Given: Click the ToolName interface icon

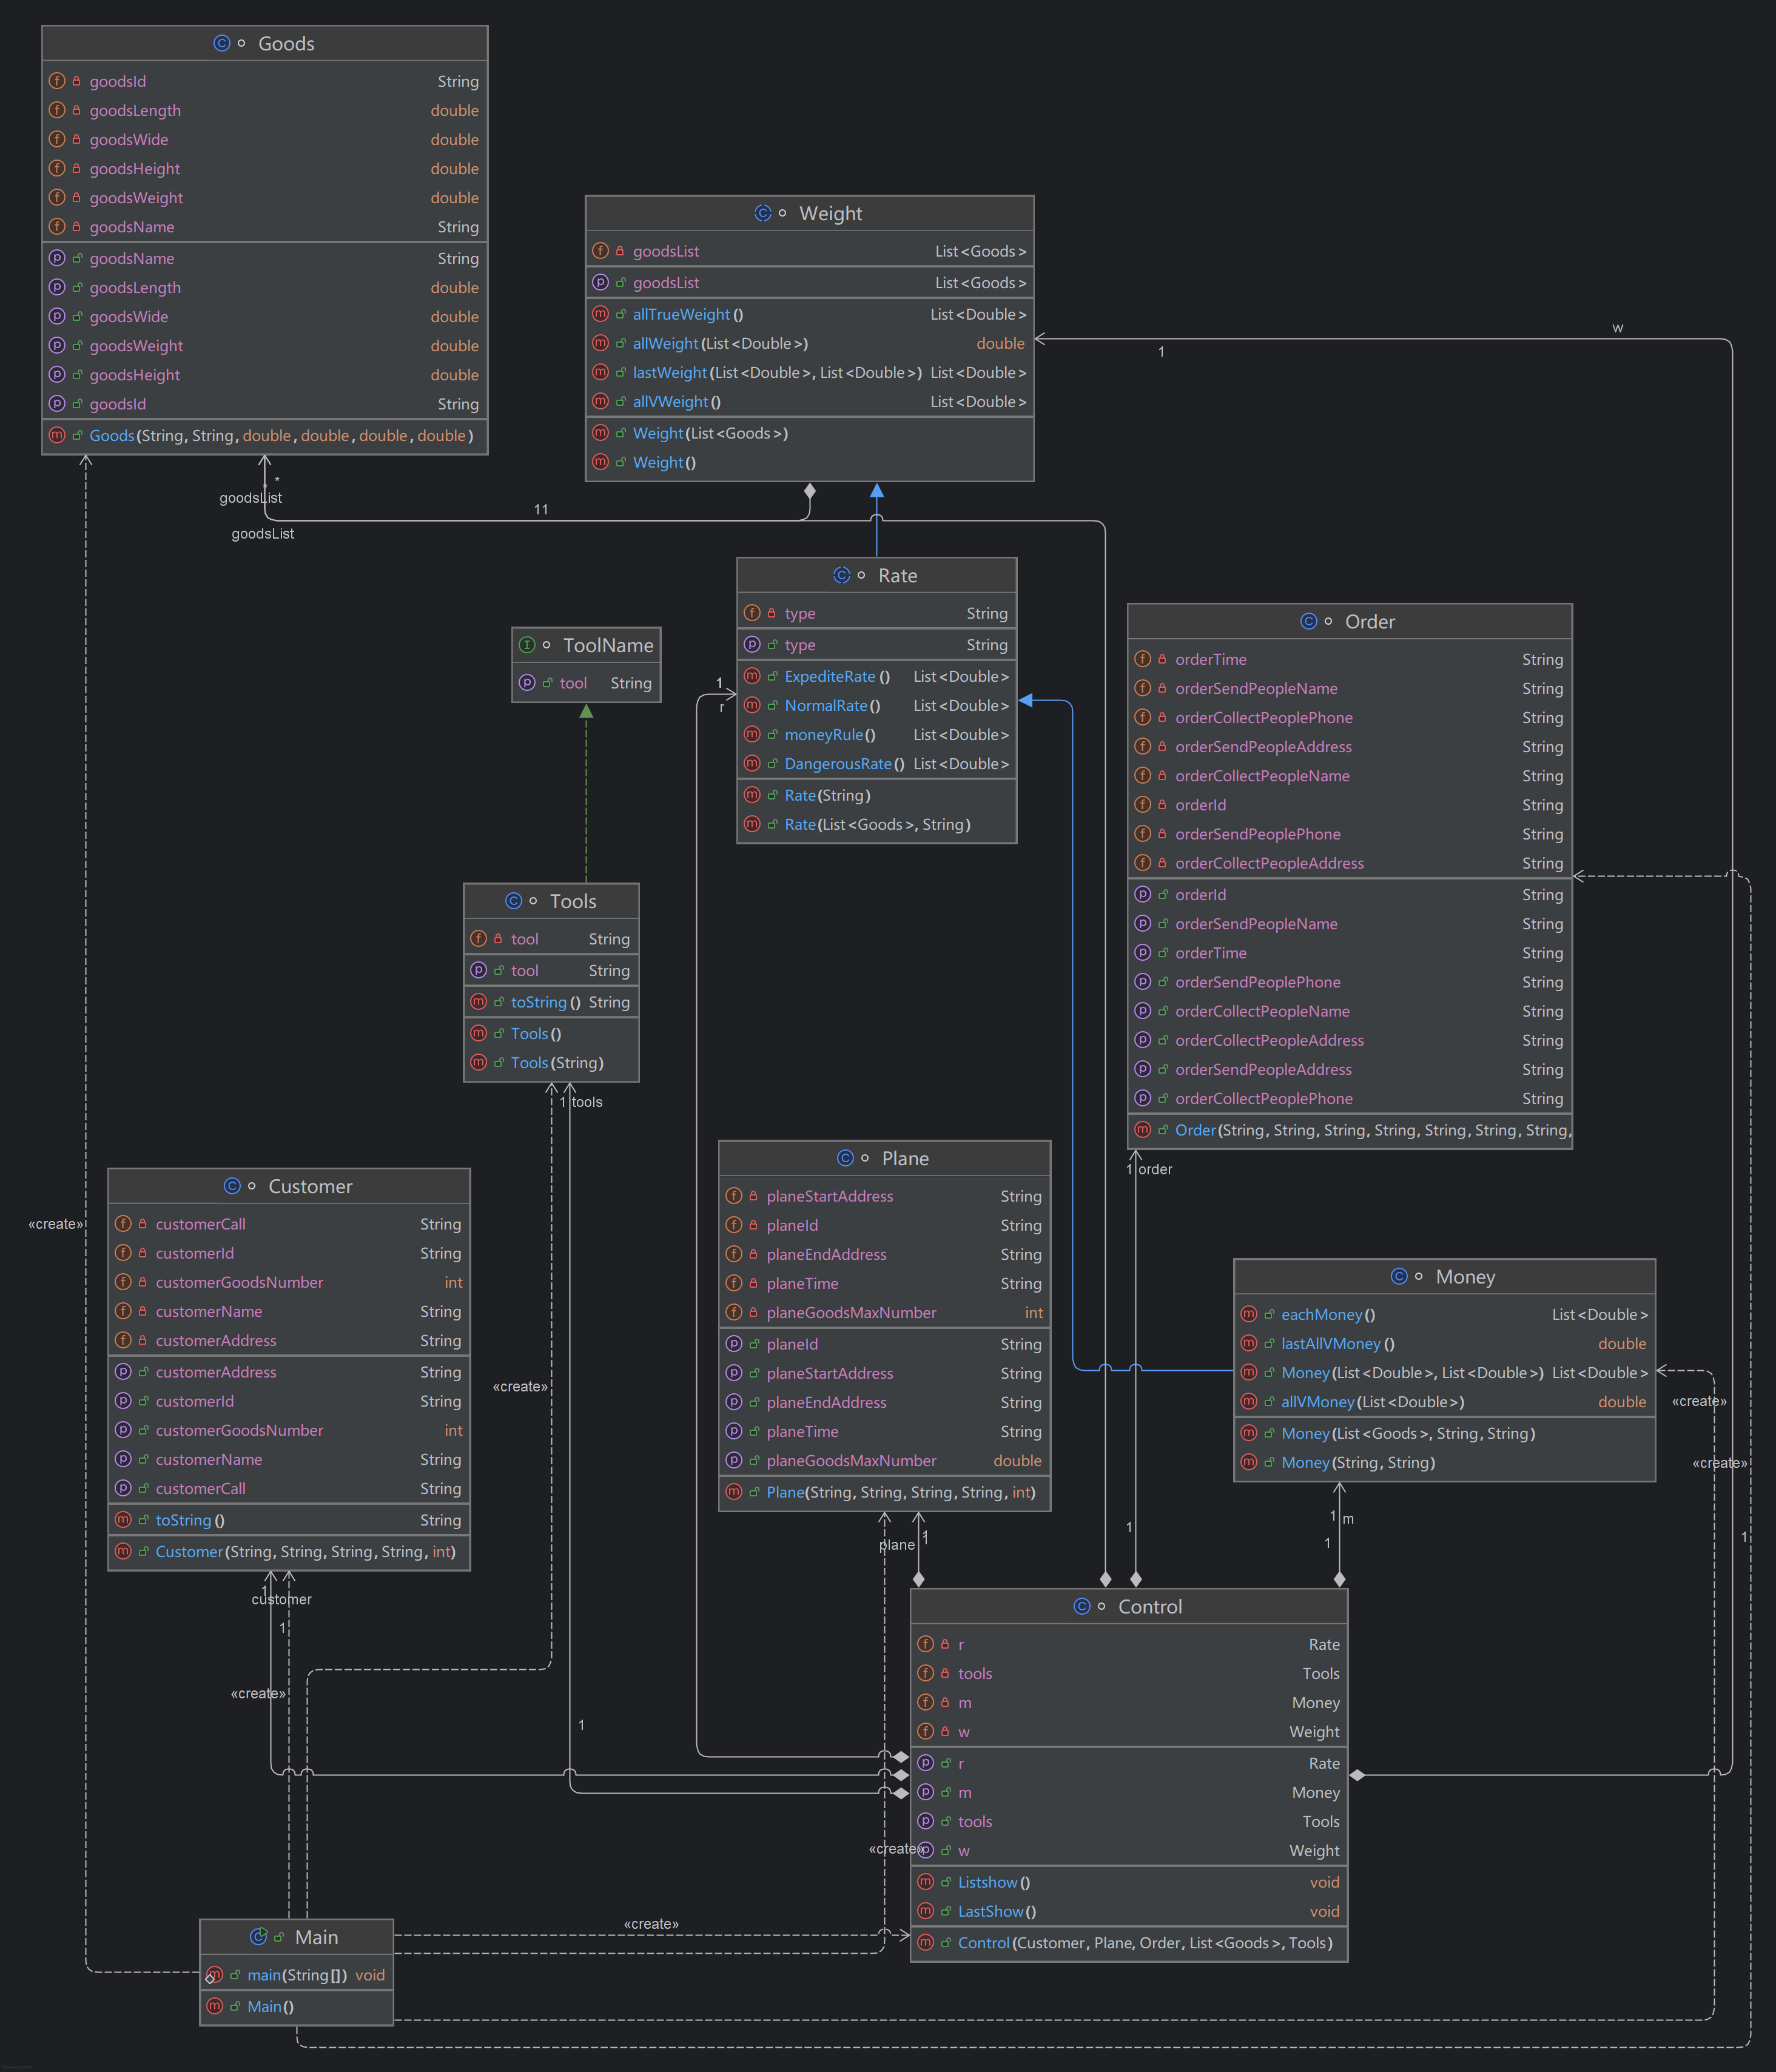Looking at the screenshot, I should pyautogui.click(x=527, y=645).
